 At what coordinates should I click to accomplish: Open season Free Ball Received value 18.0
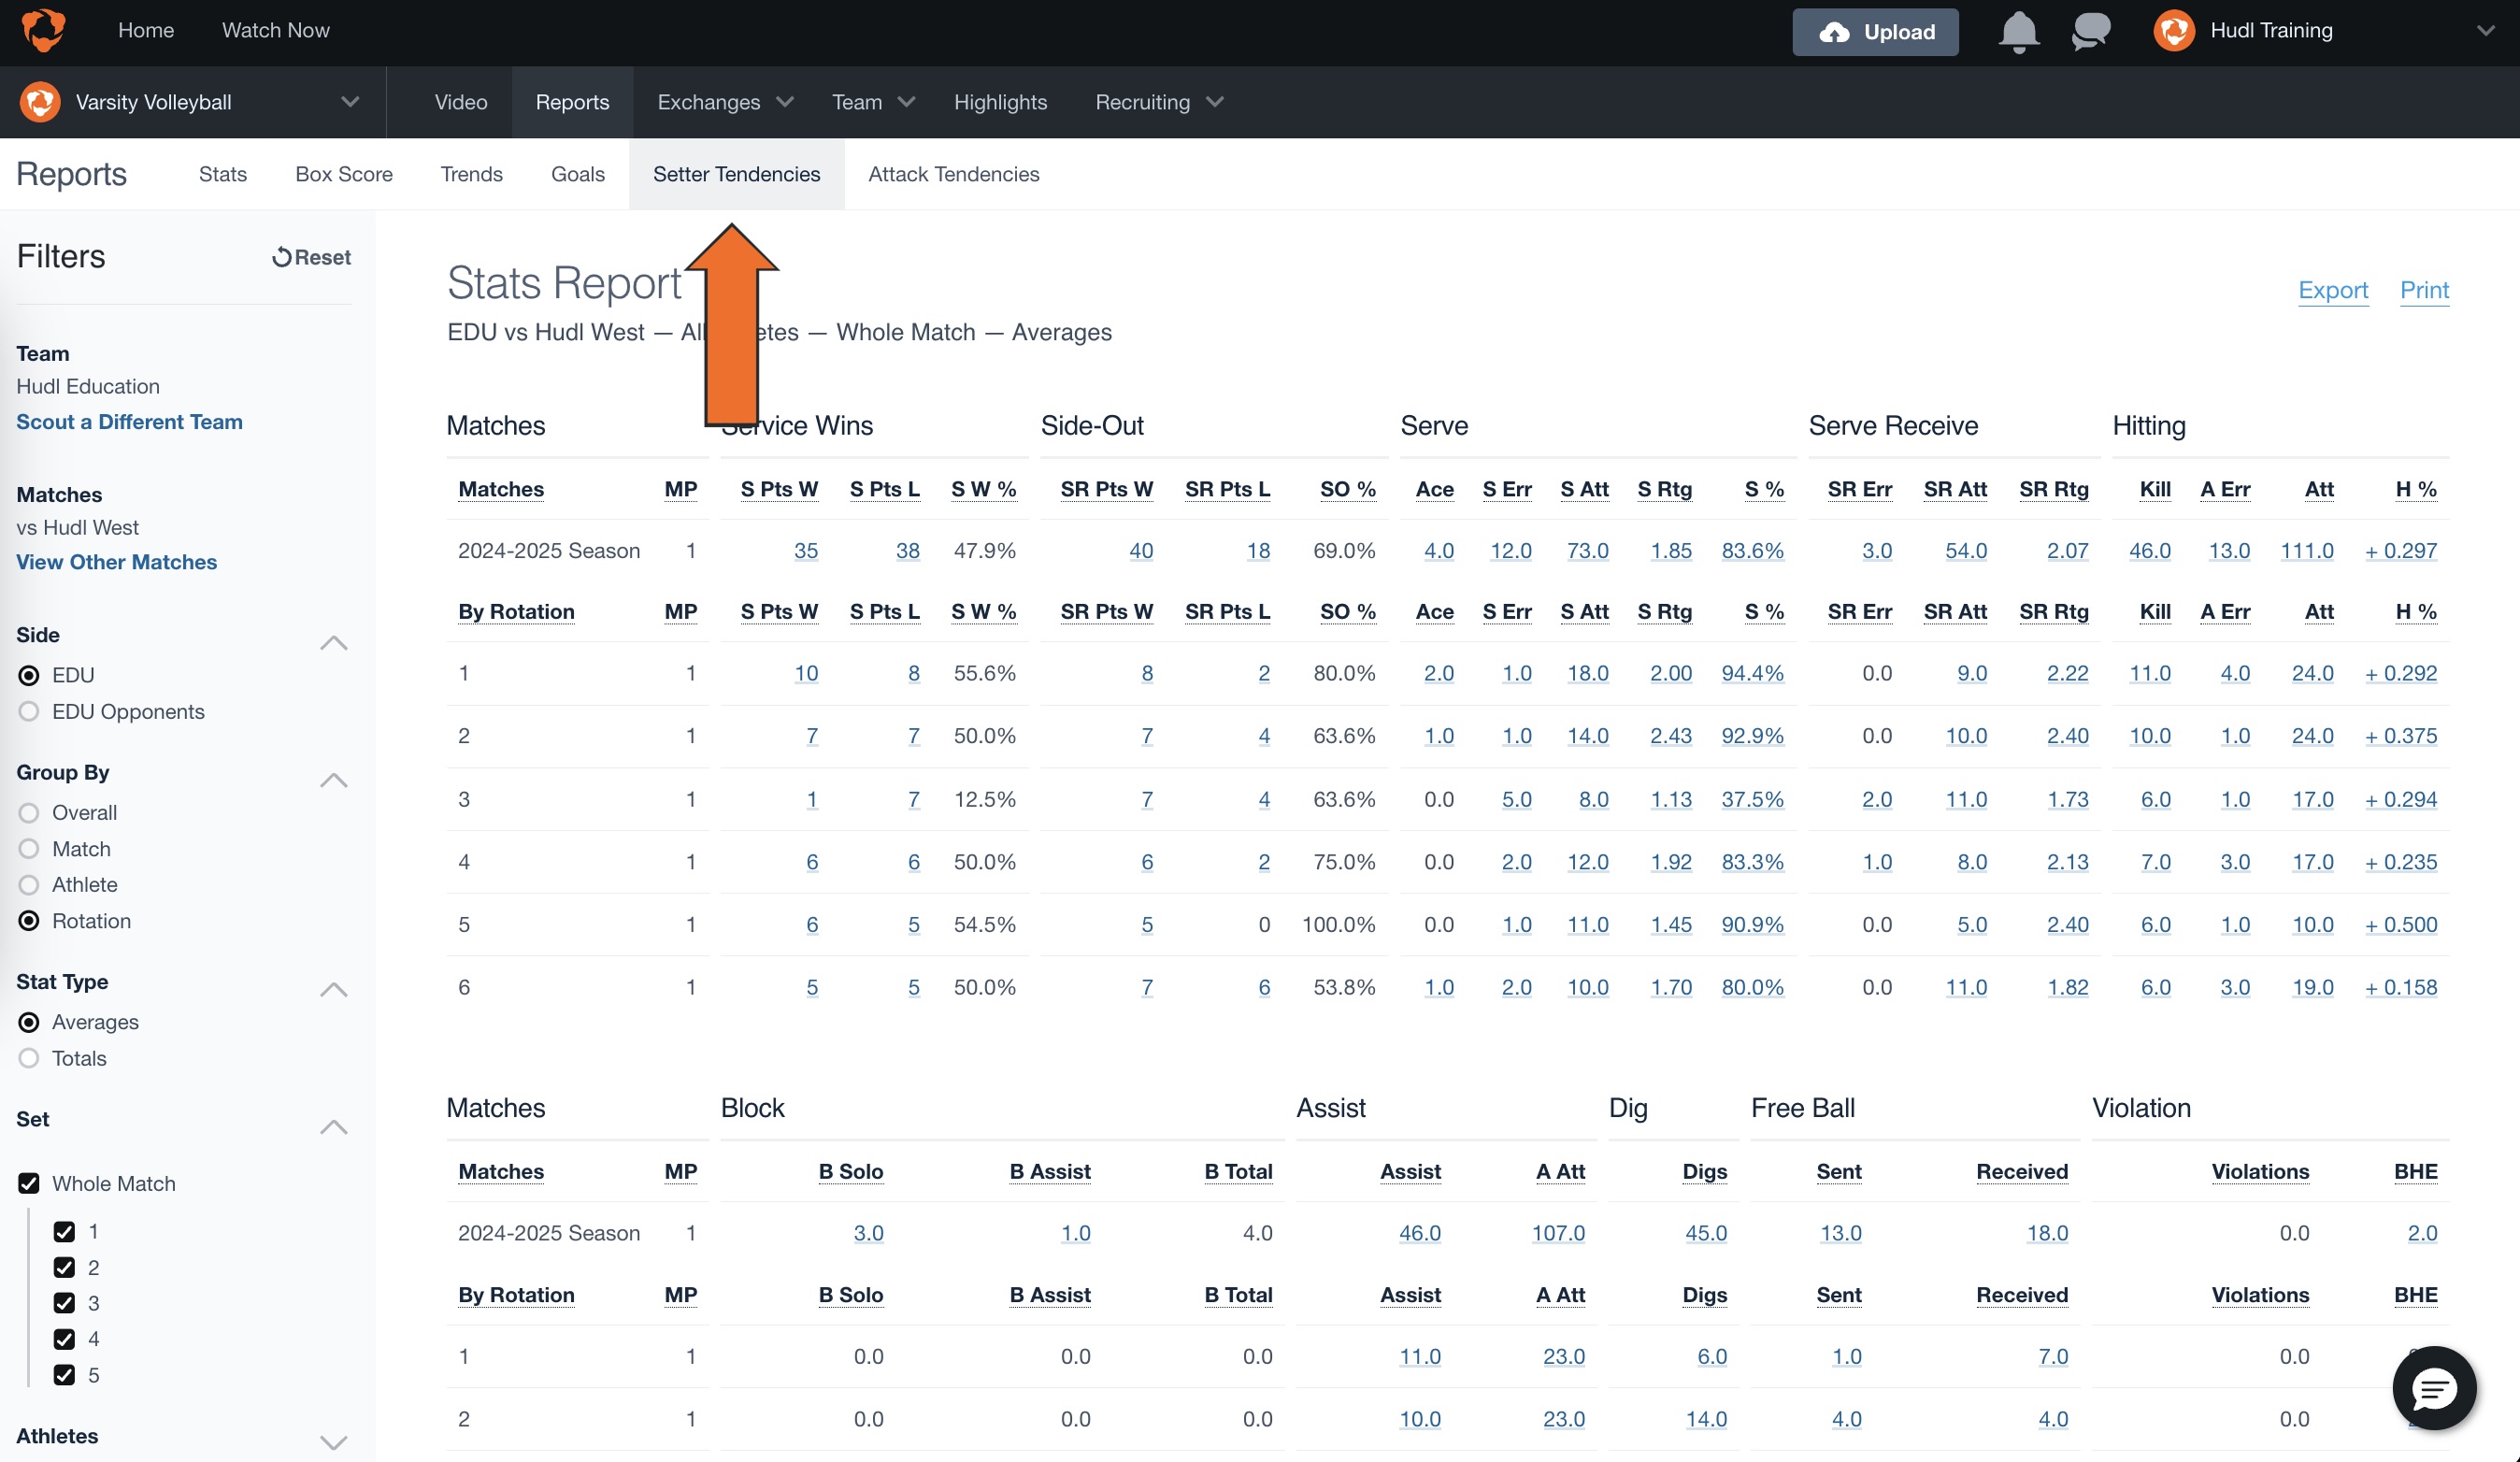(2047, 1232)
